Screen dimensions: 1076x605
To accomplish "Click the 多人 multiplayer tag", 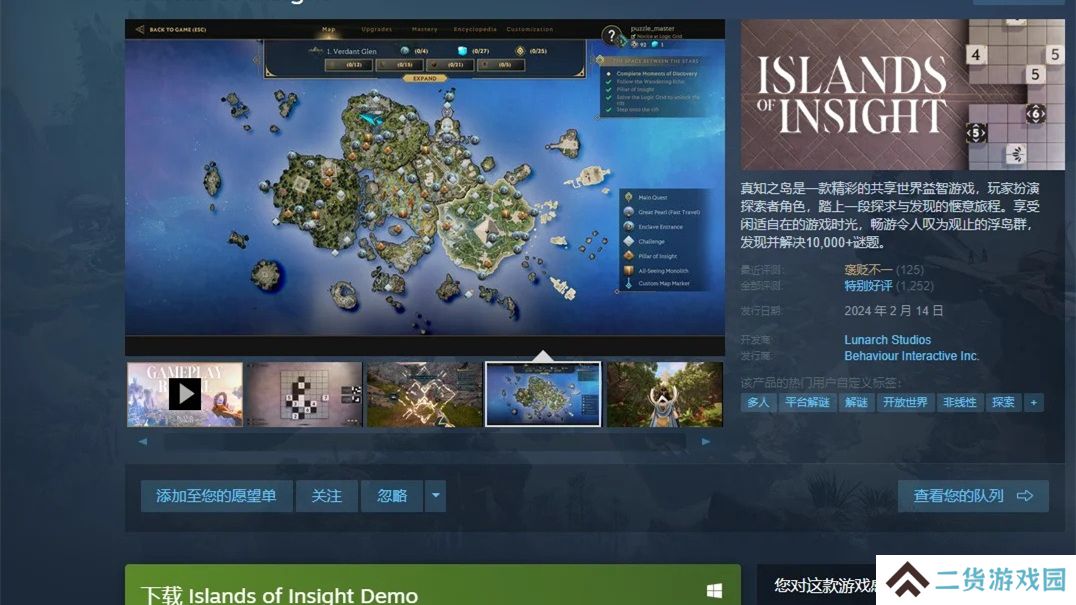I will (x=758, y=403).
